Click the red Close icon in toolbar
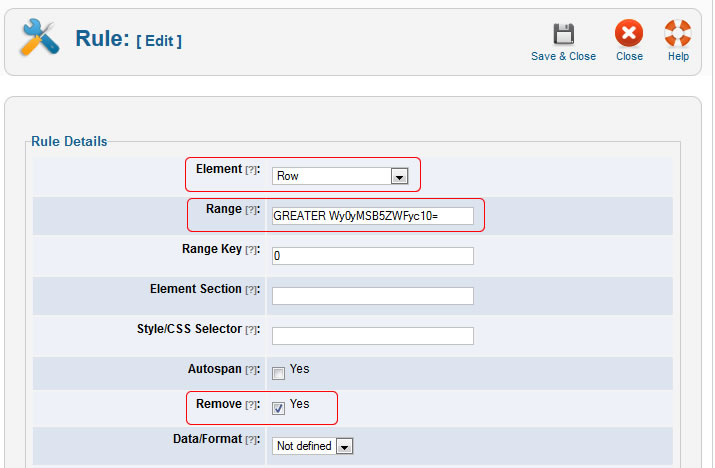715x468 pixels. point(629,35)
